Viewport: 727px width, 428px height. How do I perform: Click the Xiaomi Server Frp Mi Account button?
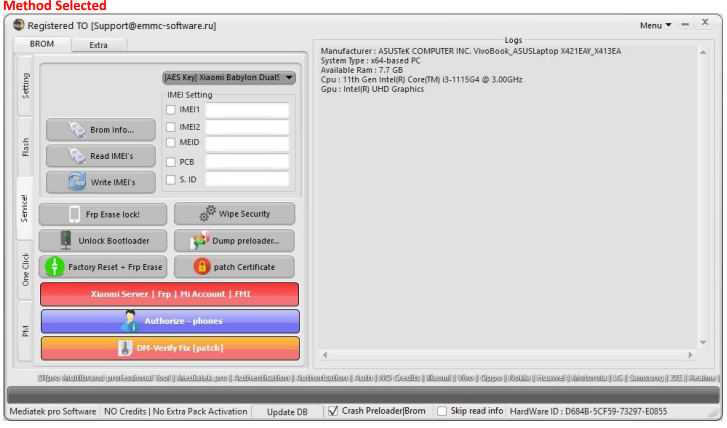170,294
